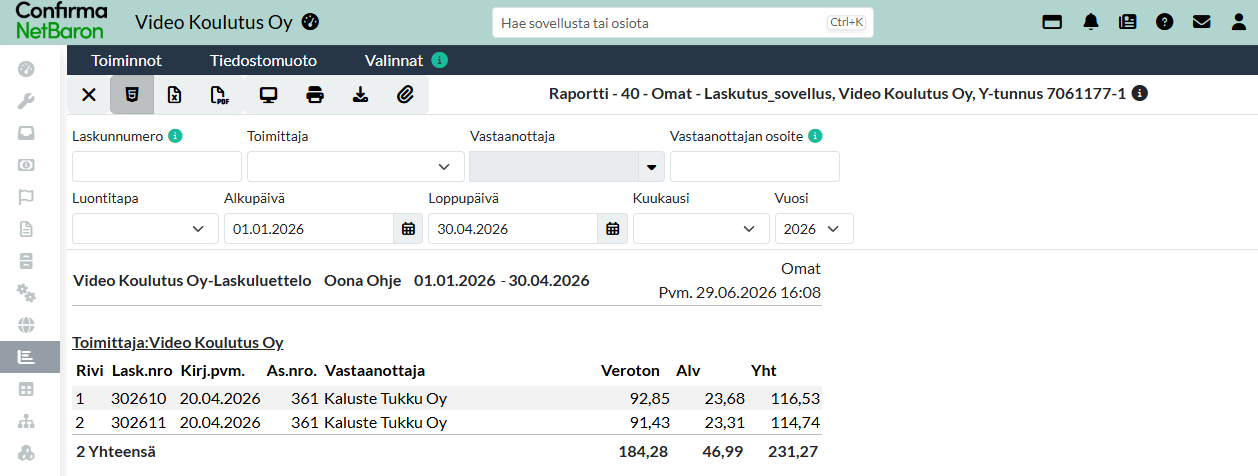Open messages envelope icon
Viewport: 1258px width, 476px height.
click(x=1202, y=22)
